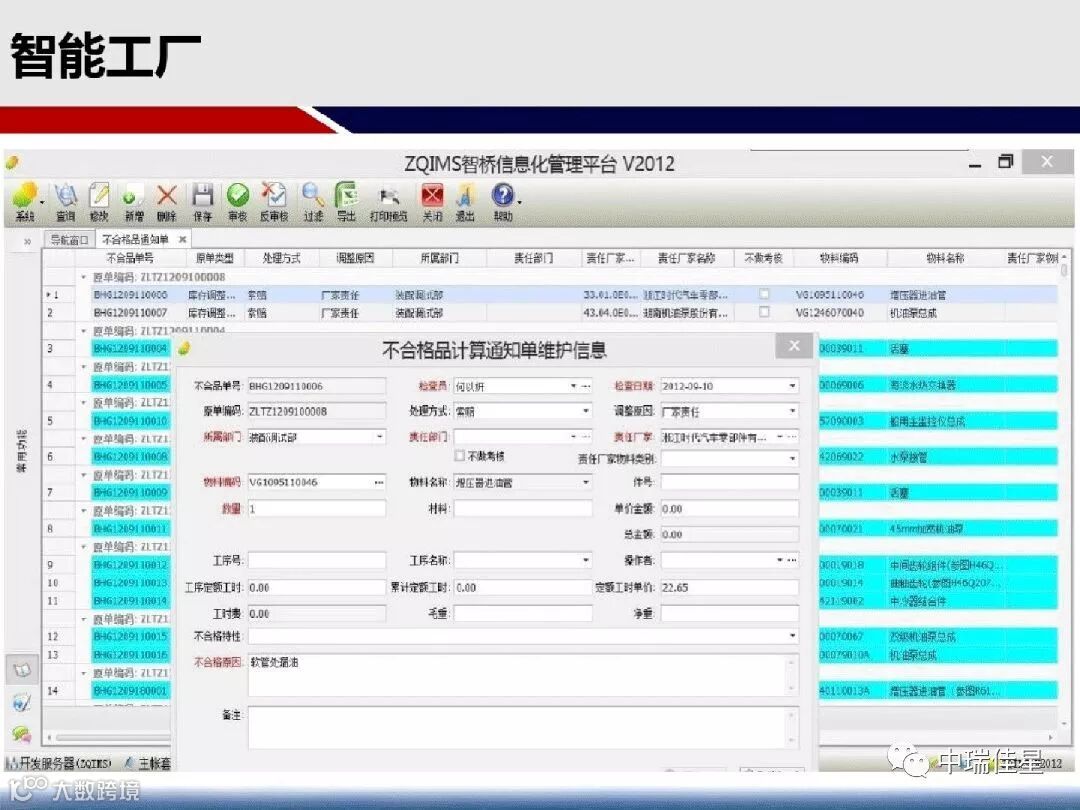This screenshot has width=1080, height=810.
Task: Click the 物料编码 column header in grid
Action: tap(839, 258)
